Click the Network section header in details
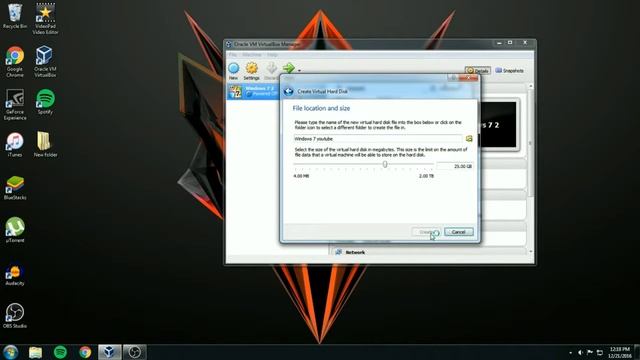 428,252
